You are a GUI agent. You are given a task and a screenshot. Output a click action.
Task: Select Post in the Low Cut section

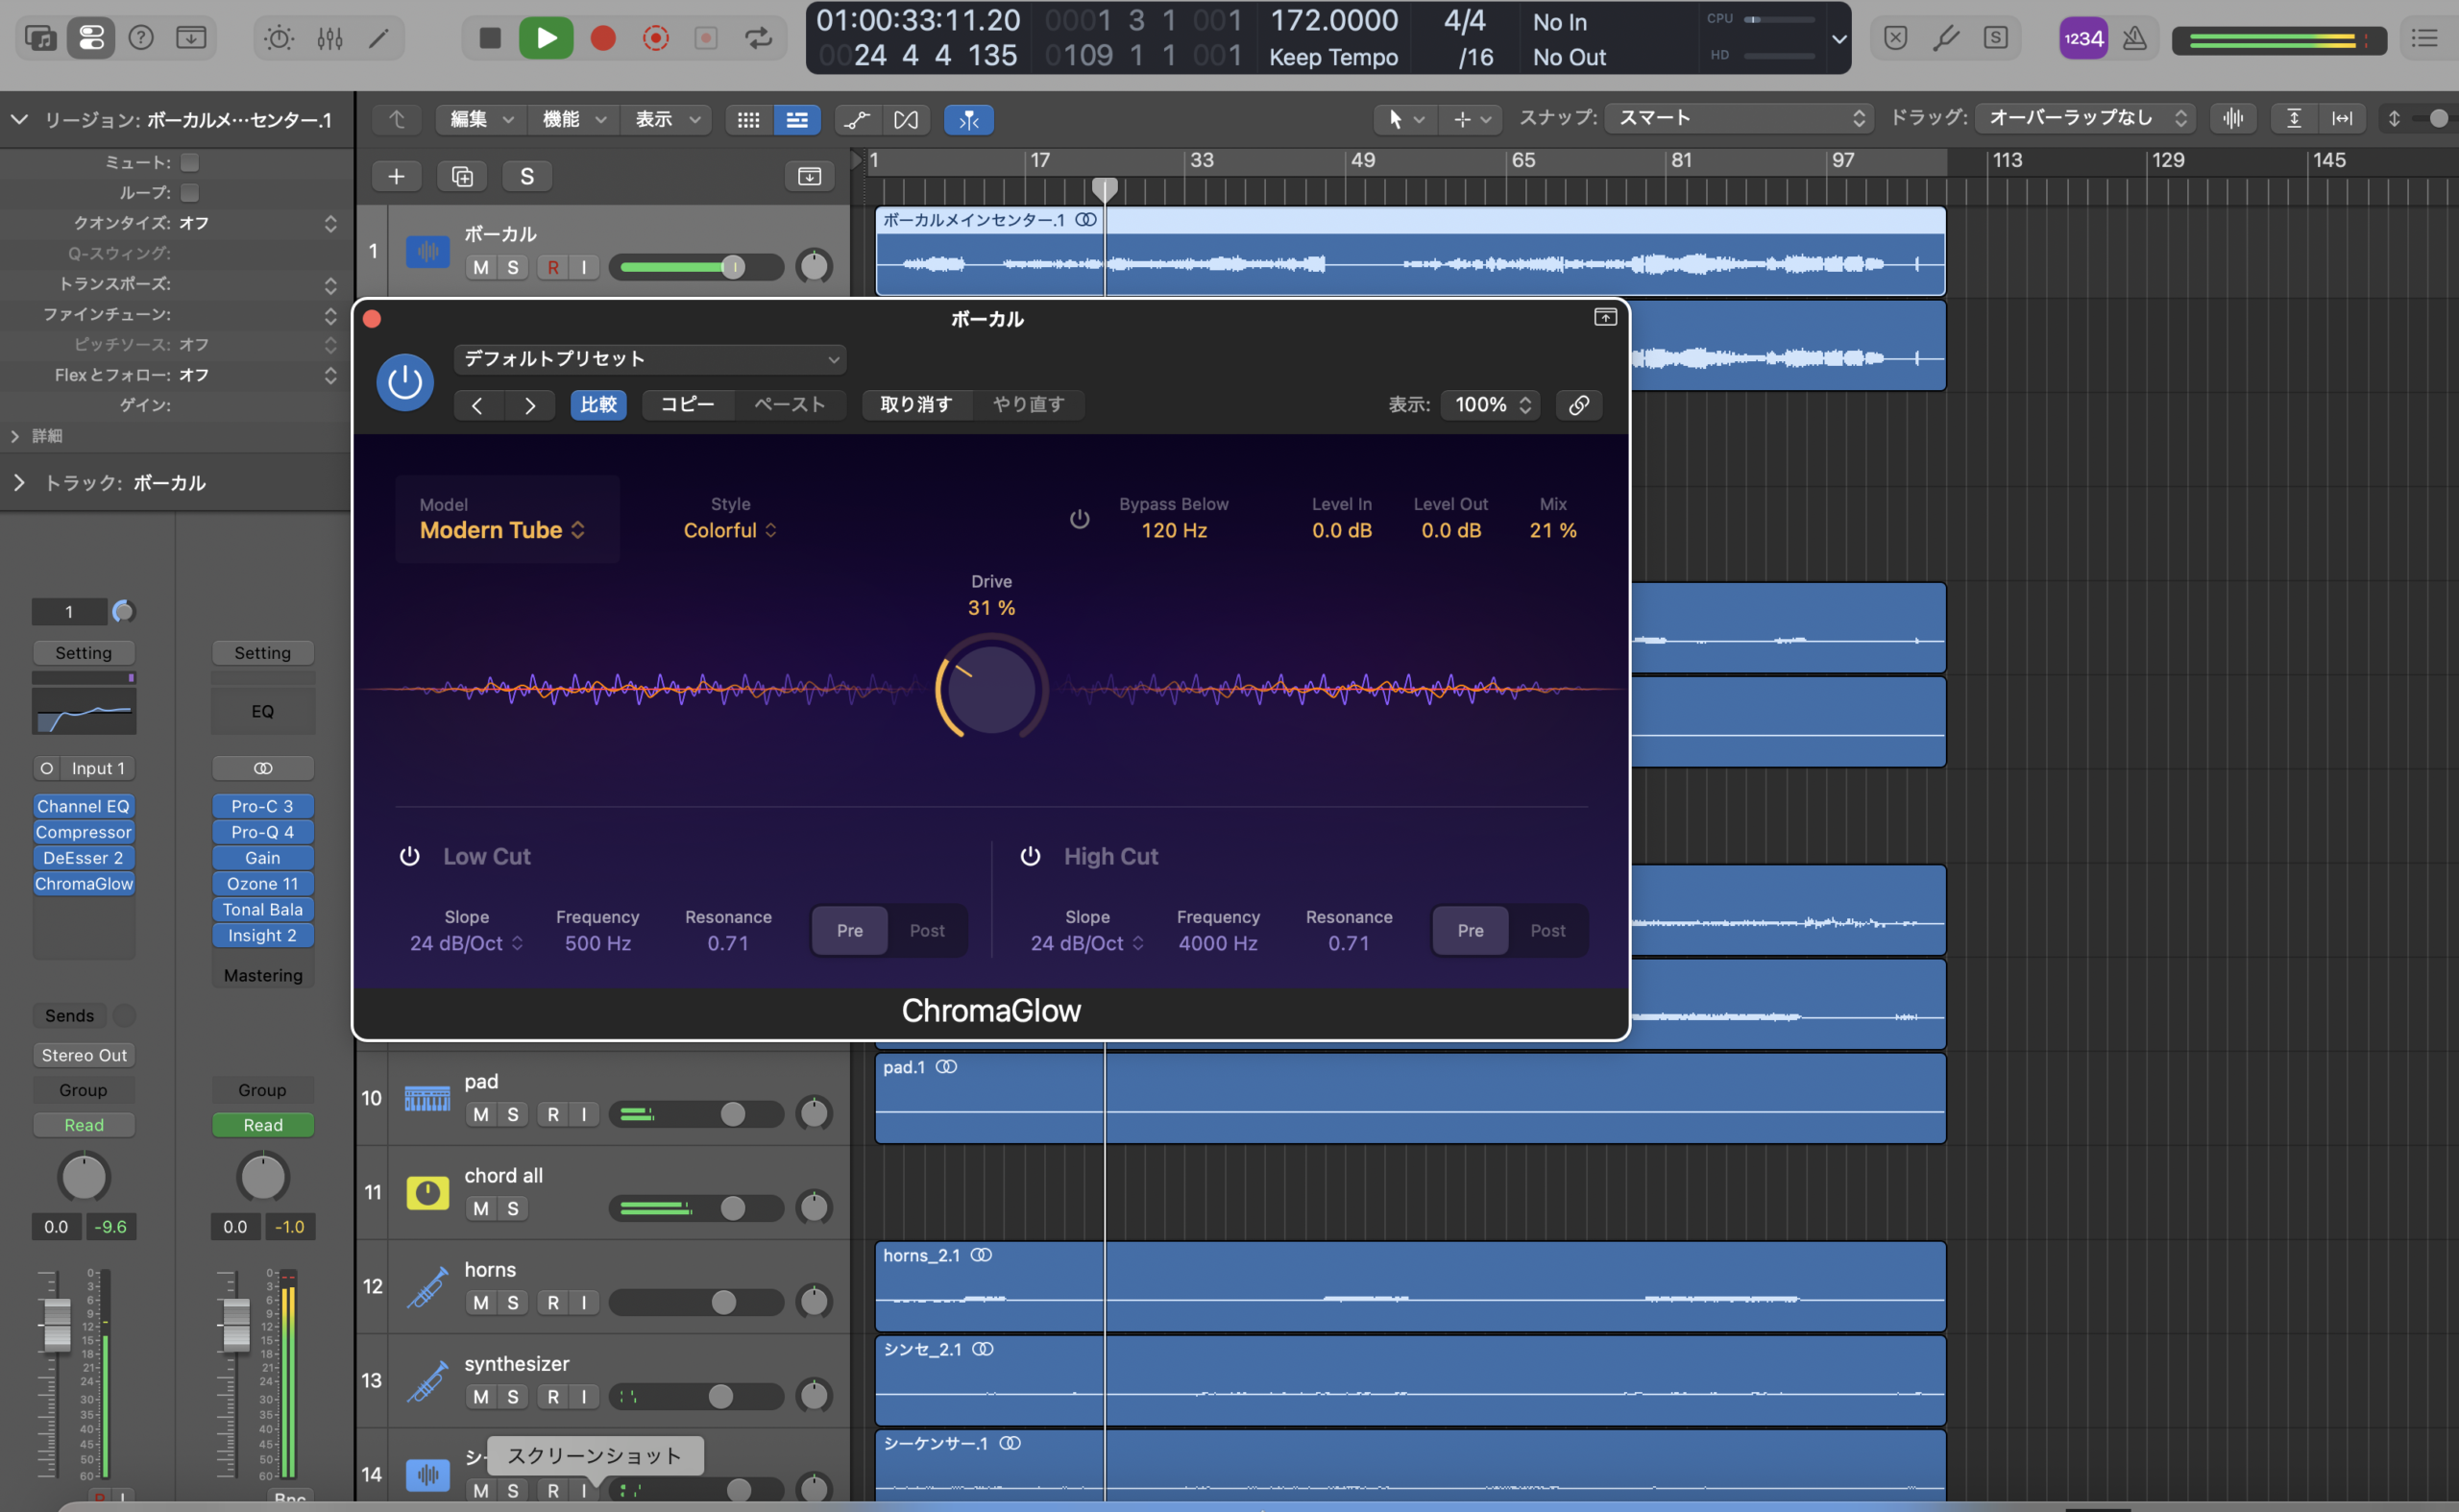(x=926, y=930)
